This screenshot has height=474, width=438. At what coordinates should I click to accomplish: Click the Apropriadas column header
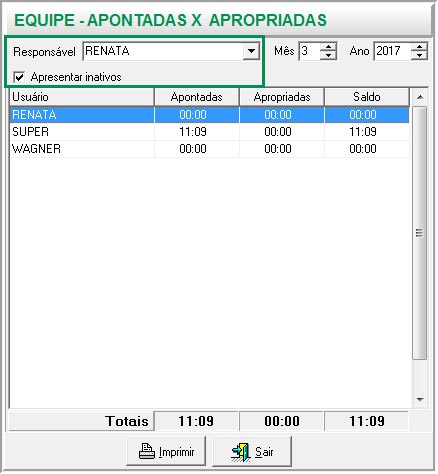point(282,97)
